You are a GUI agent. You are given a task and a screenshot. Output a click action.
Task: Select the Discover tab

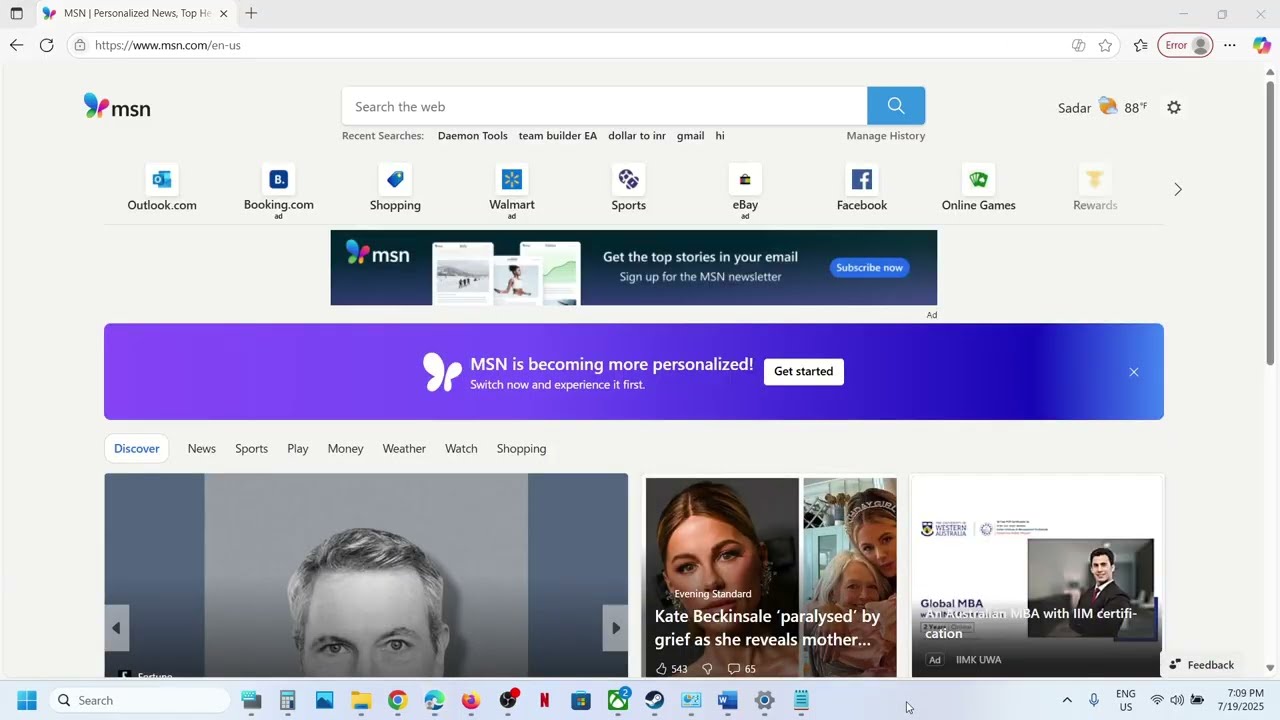137,448
